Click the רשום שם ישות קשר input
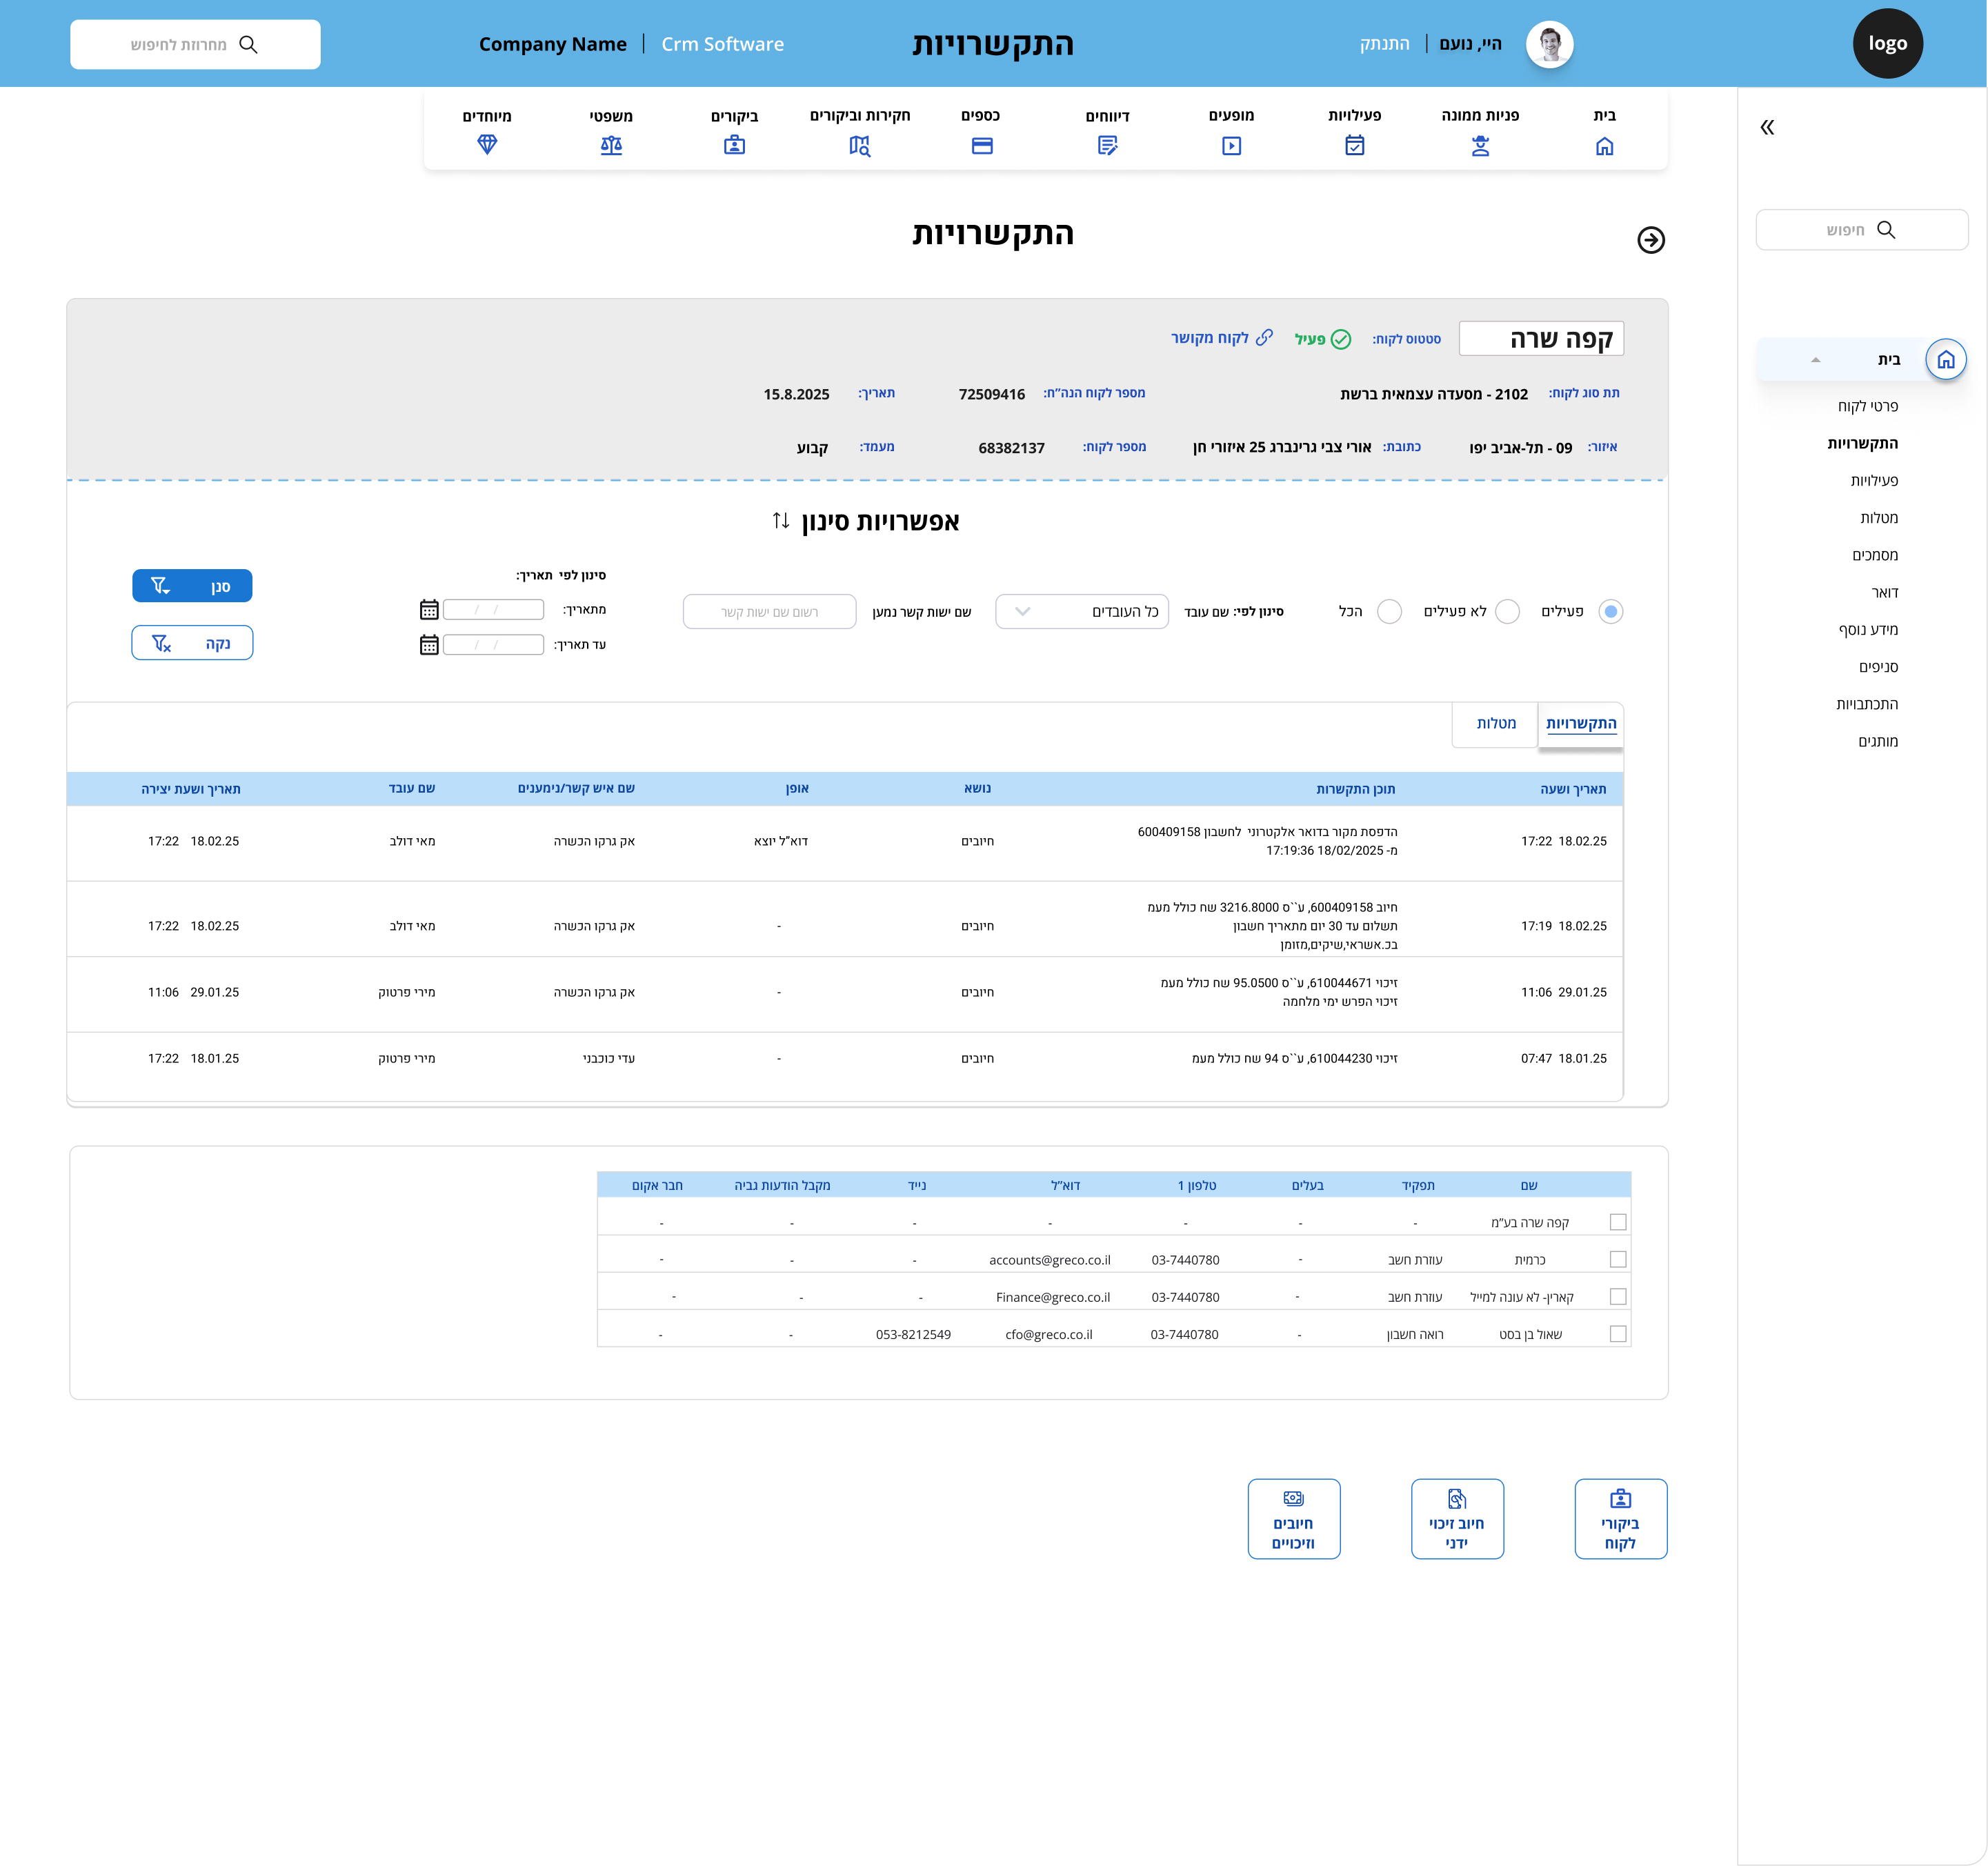The image size is (1988, 1866). click(769, 612)
